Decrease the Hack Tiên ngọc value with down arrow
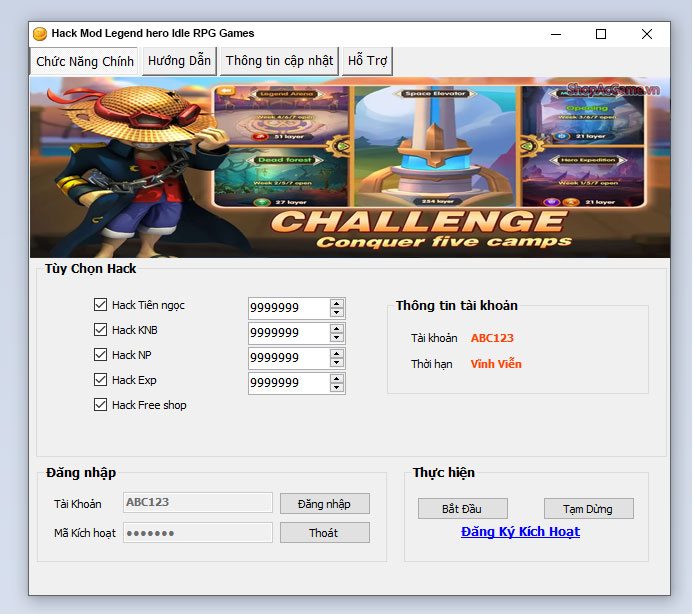 coord(337,312)
